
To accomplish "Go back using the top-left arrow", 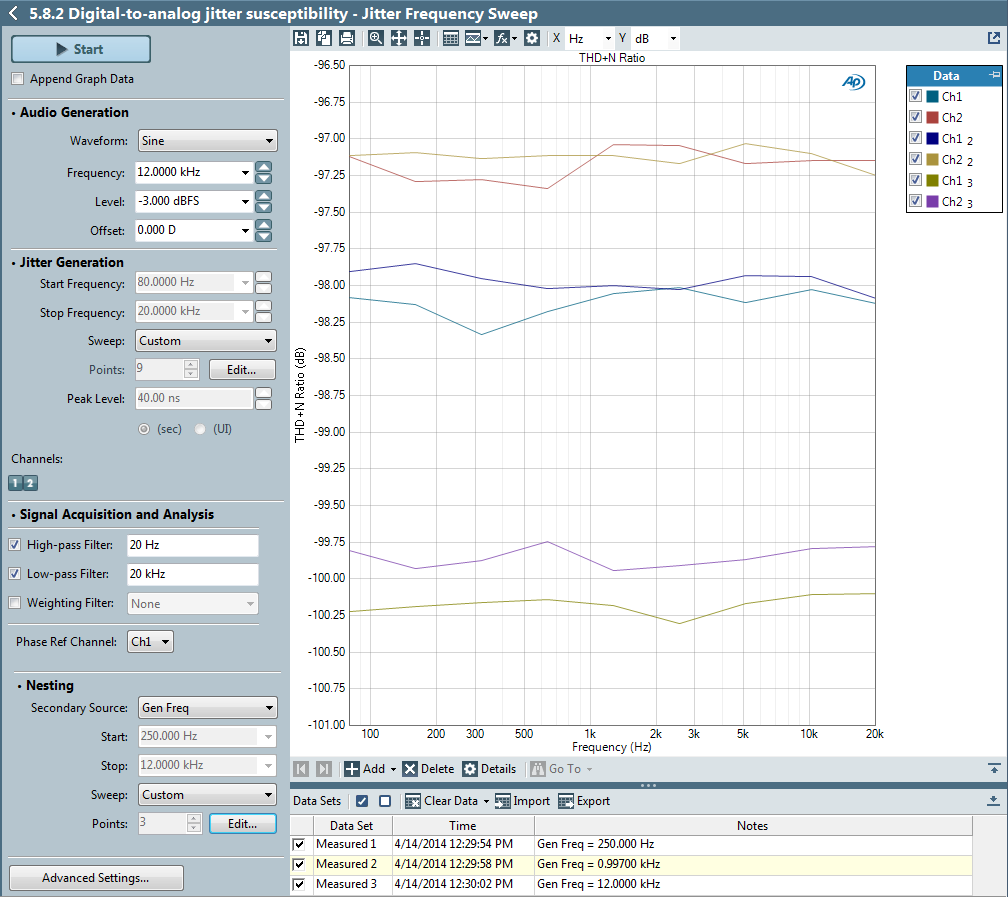I will [x=13, y=13].
